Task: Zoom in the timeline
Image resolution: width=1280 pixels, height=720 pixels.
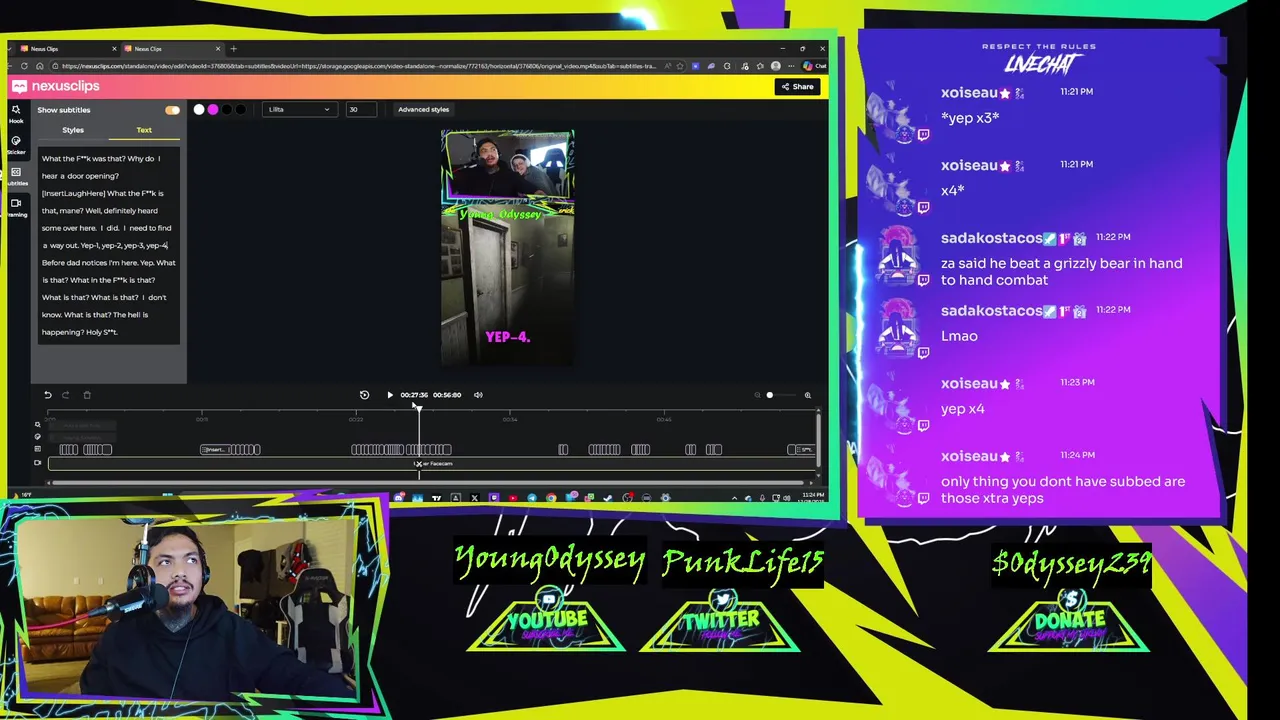Action: [808, 395]
